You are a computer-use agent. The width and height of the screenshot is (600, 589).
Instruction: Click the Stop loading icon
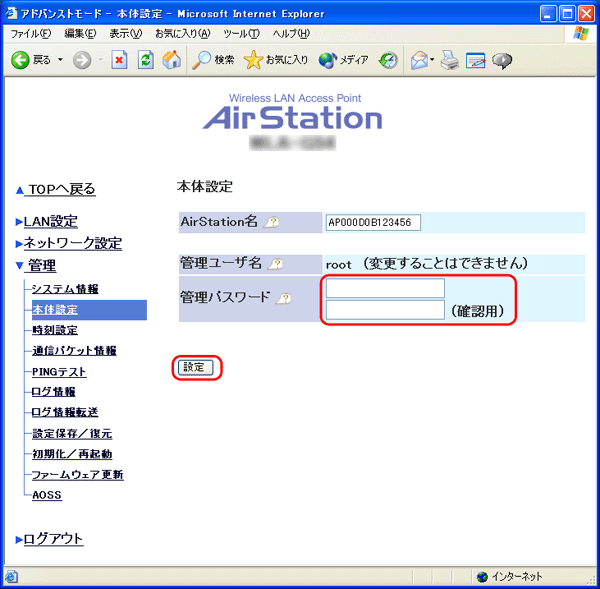point(119,60)
